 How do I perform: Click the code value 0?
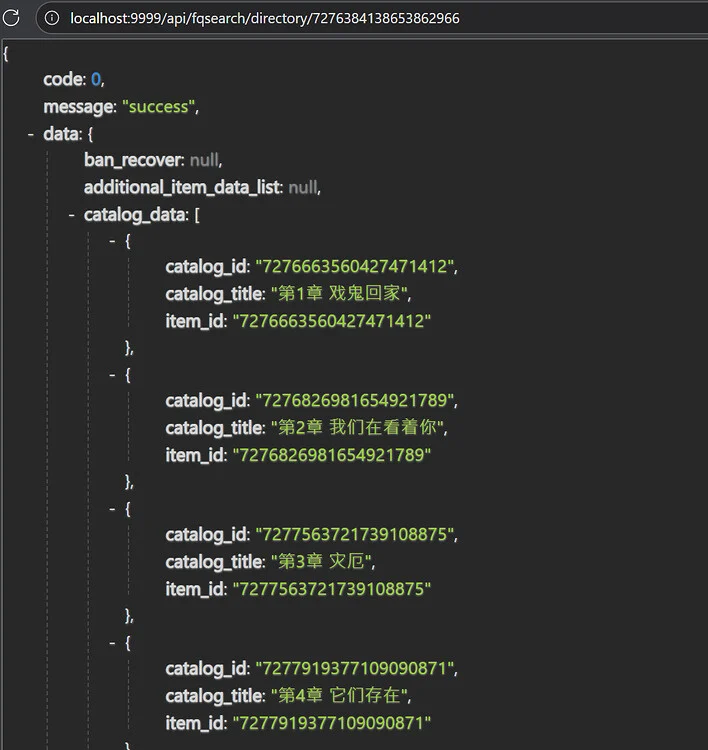[96, 80]
